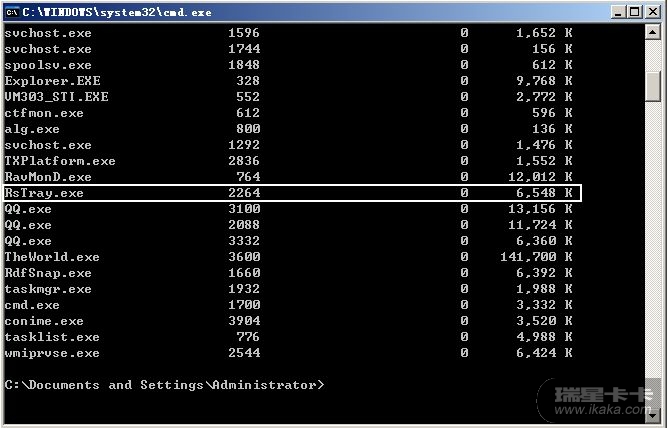The image size is (668, 428).
Task: Click memory value 12,012 K
Action: (540, 177)
